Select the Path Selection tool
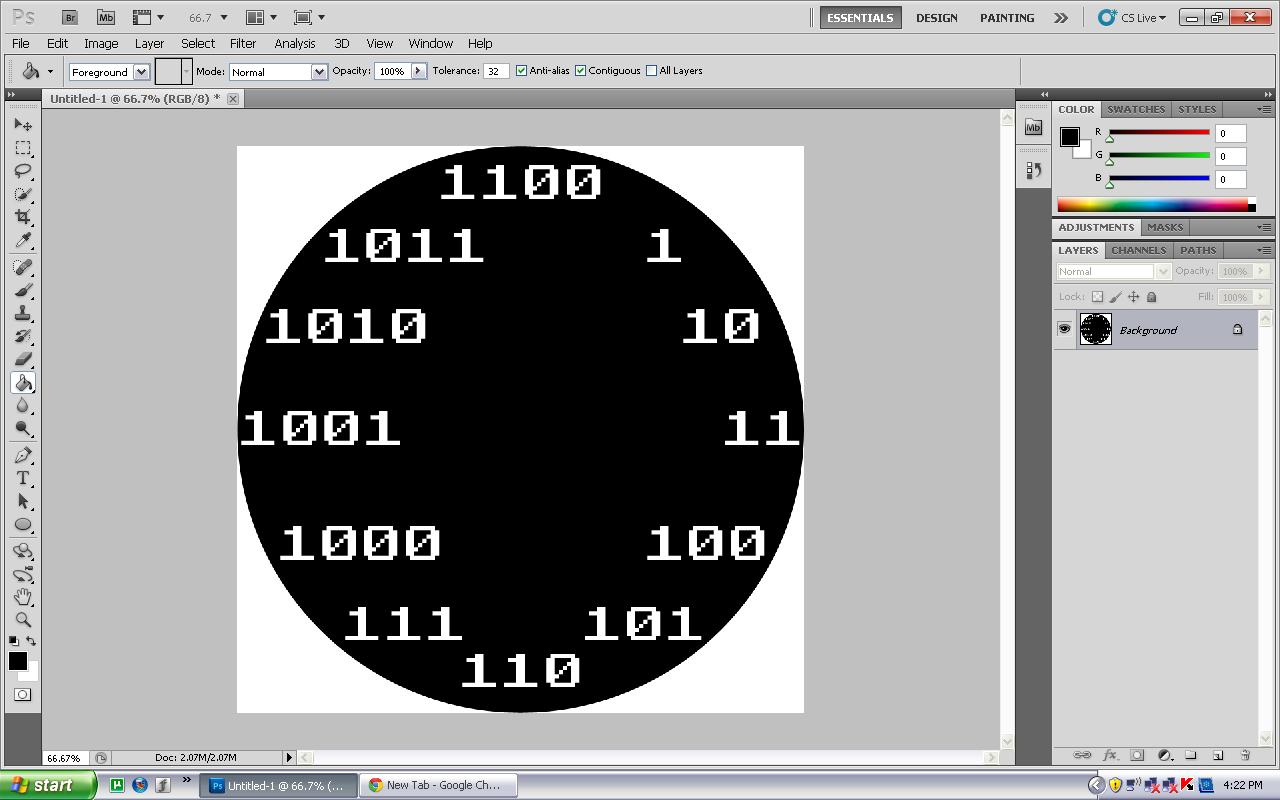This screenshot has height=800, width=1280. [23, 501]
